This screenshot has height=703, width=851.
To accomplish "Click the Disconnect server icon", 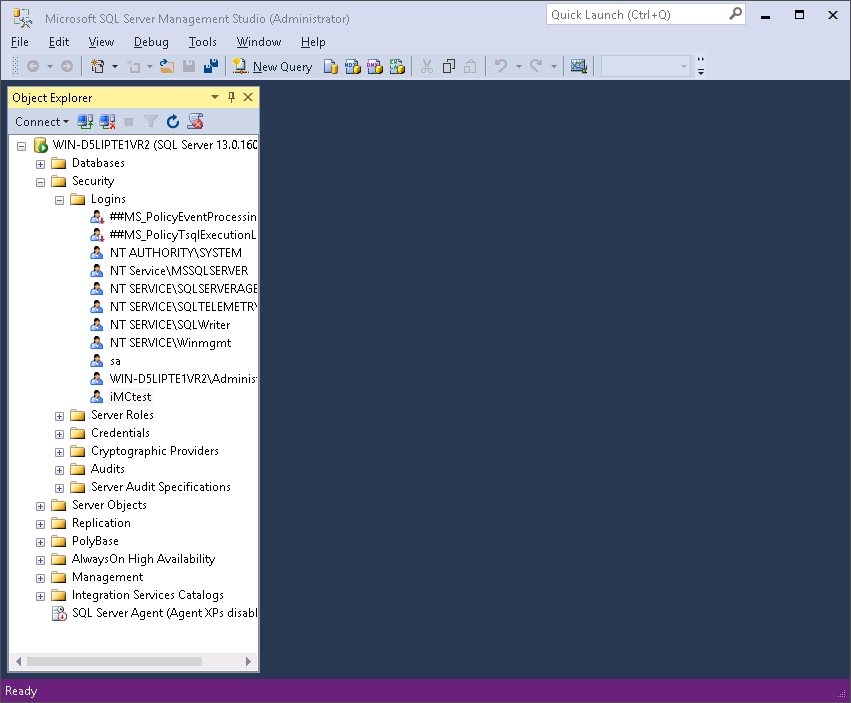I will 107,122.
